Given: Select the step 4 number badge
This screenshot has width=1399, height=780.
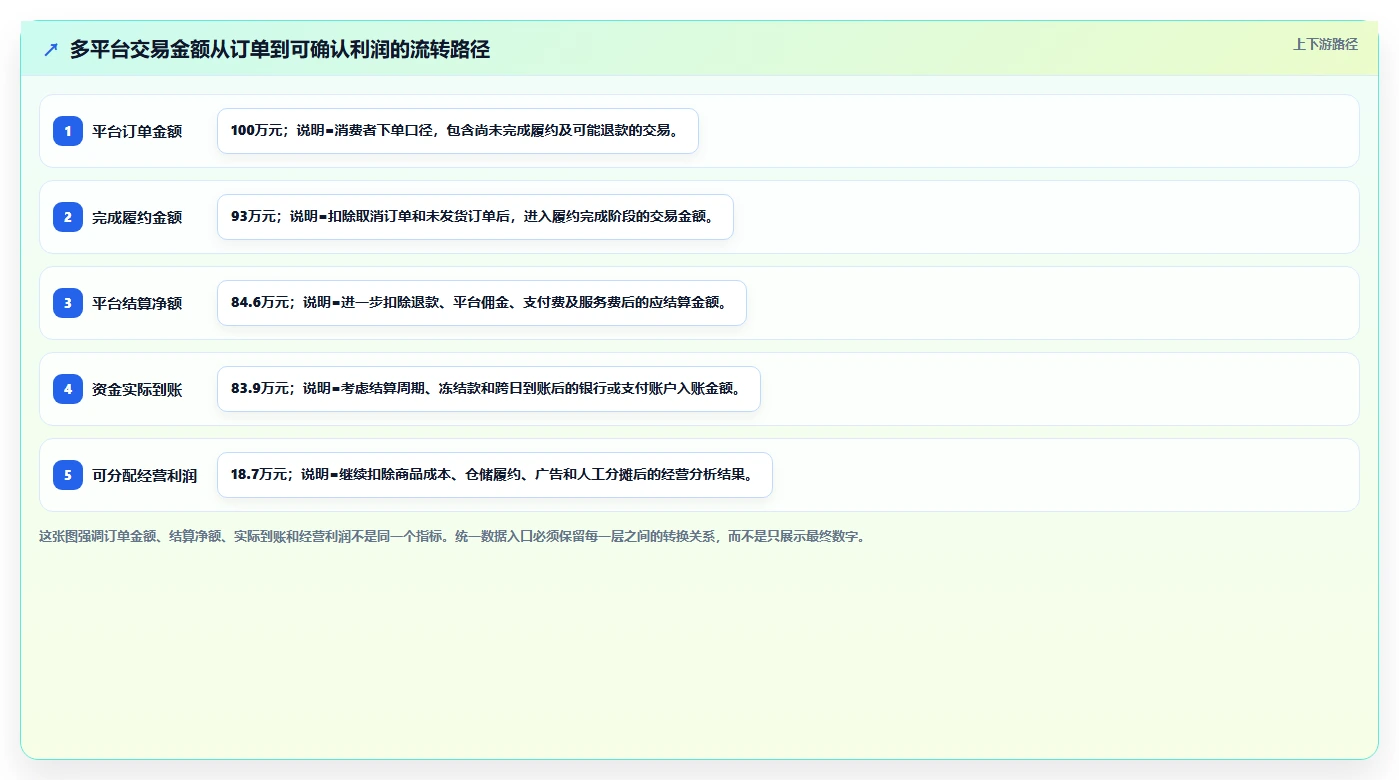Looking at the screenshot, I should tap(68, 389).
